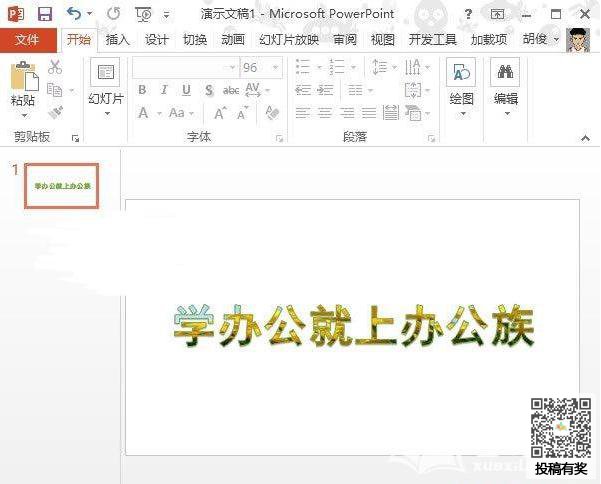The height and width of the screenshot is (484, 601).
Task: Open the 审阅 tab
Action: coord(345,39)
